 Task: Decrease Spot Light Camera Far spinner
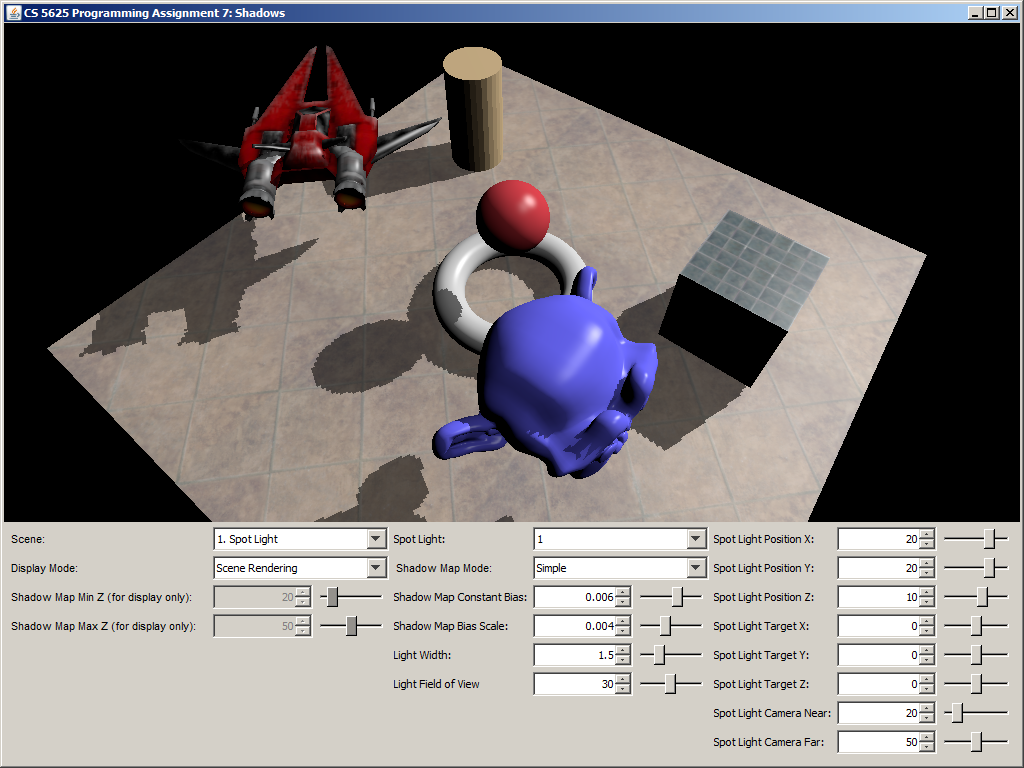pos(927,747)
